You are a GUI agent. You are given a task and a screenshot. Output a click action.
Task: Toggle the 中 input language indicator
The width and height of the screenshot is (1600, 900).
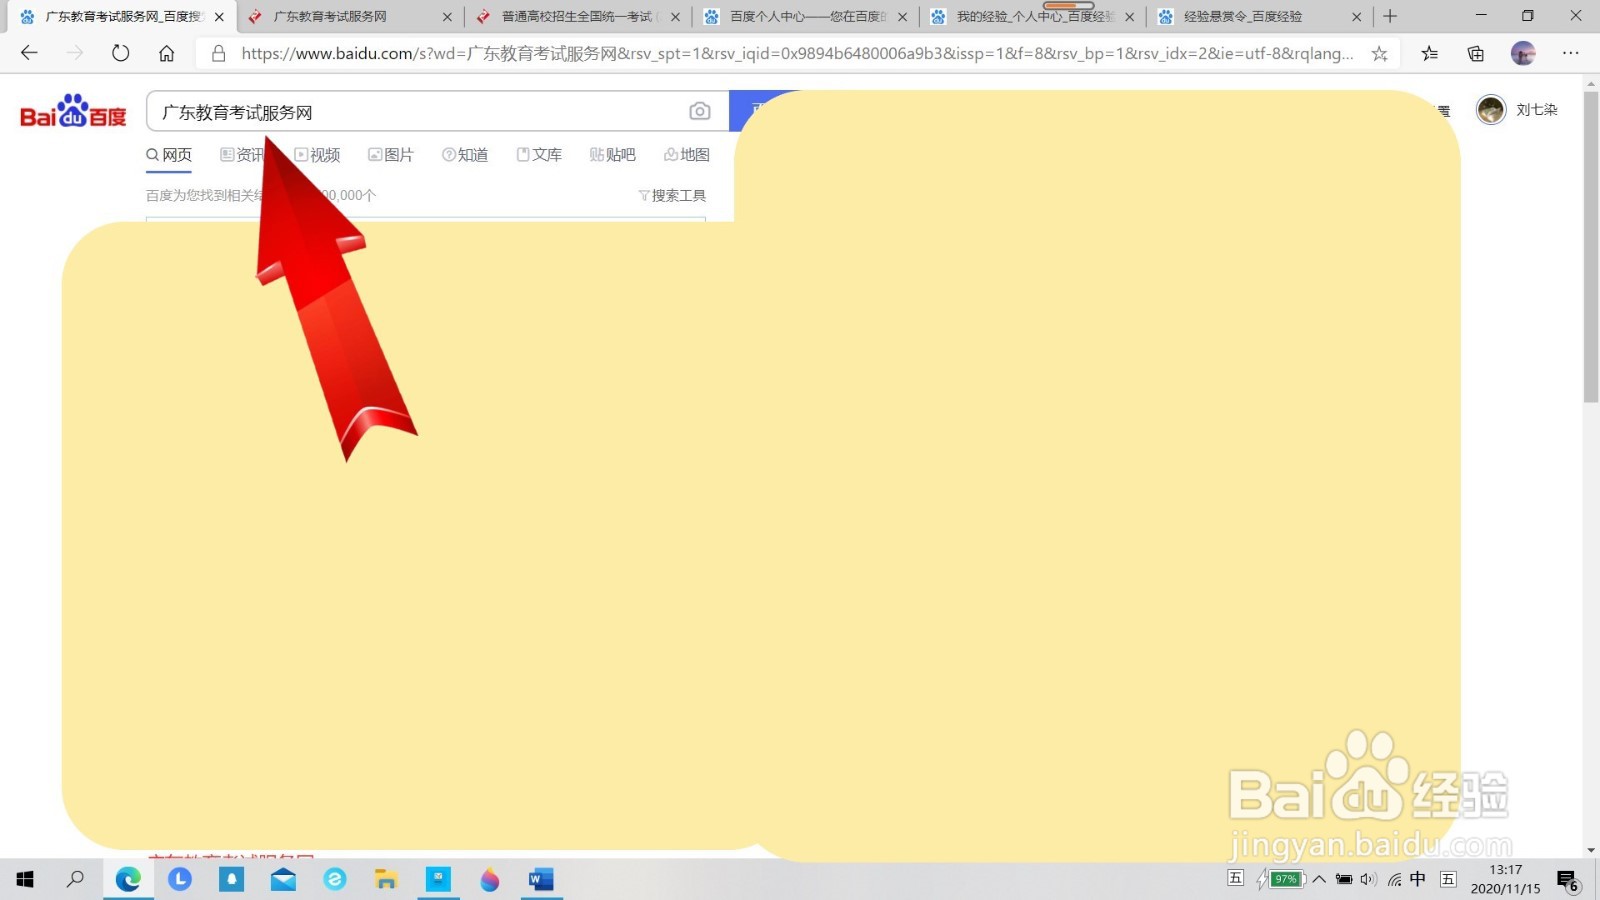[x=1418, y=879]
